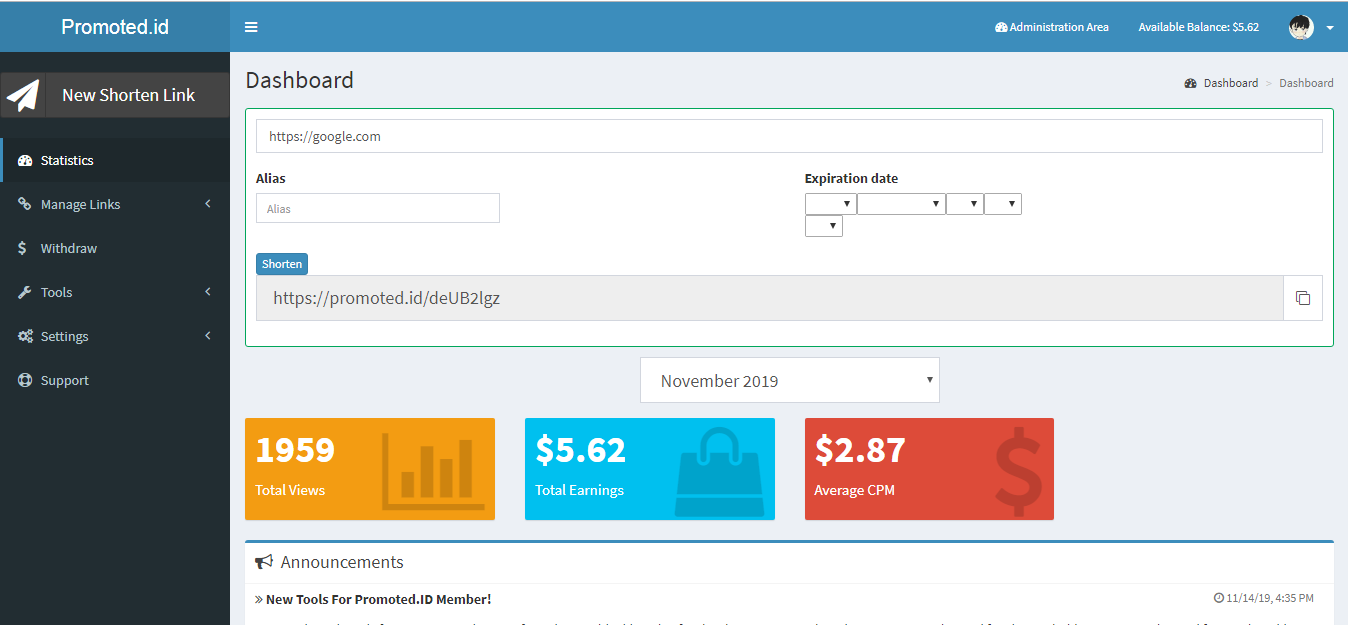The image size is (1348, 625).
Task: Open the fourth expiration date dropdown
Action: click(x=1003, y=204)
